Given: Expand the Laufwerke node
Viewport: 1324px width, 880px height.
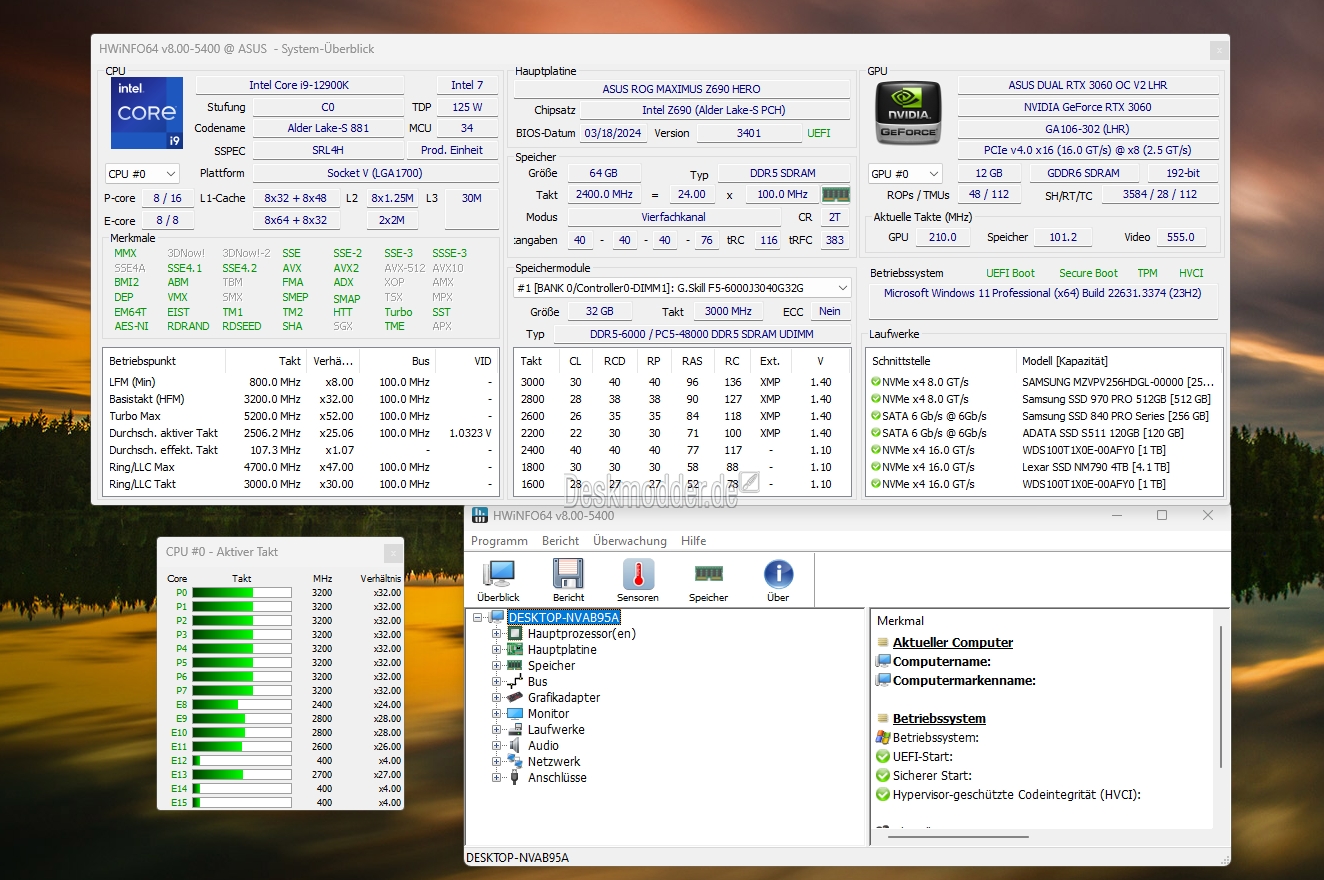Looking at the screenshot, I should tap(496, 730).
